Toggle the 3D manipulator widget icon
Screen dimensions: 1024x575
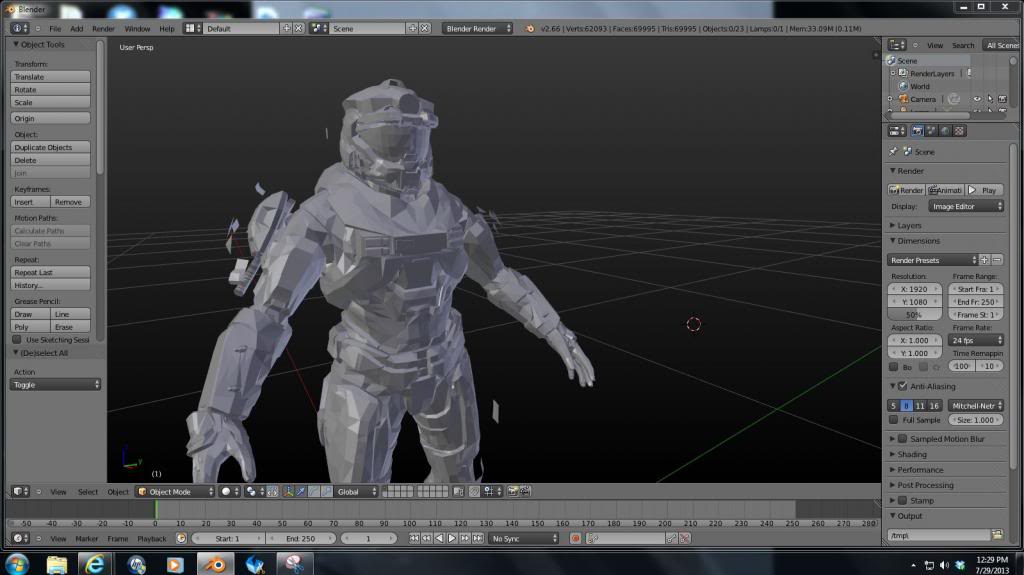click(288, 491)
